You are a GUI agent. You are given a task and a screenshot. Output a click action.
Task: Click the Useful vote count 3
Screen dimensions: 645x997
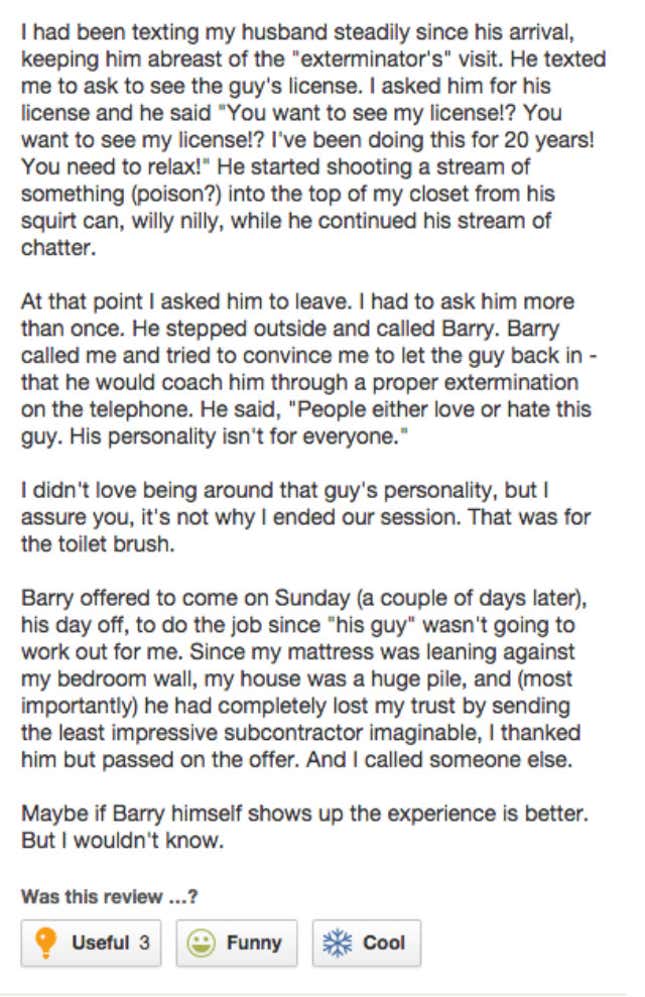tap(144, 942)
